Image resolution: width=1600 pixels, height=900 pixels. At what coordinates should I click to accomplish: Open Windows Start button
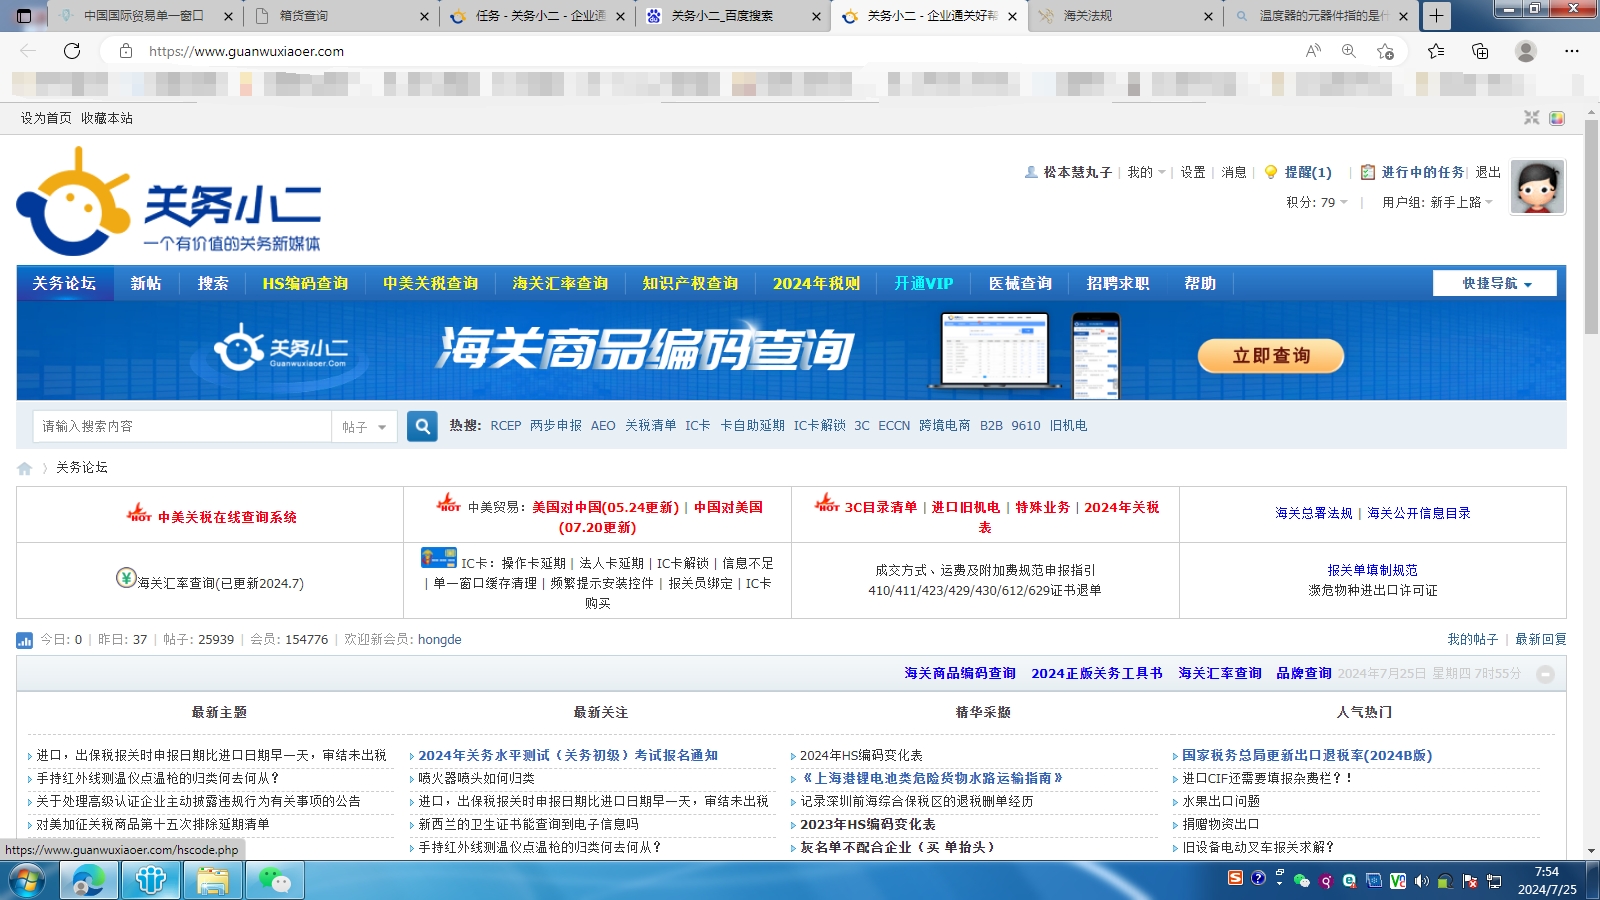pyautogui.click(x=27, y=881)
